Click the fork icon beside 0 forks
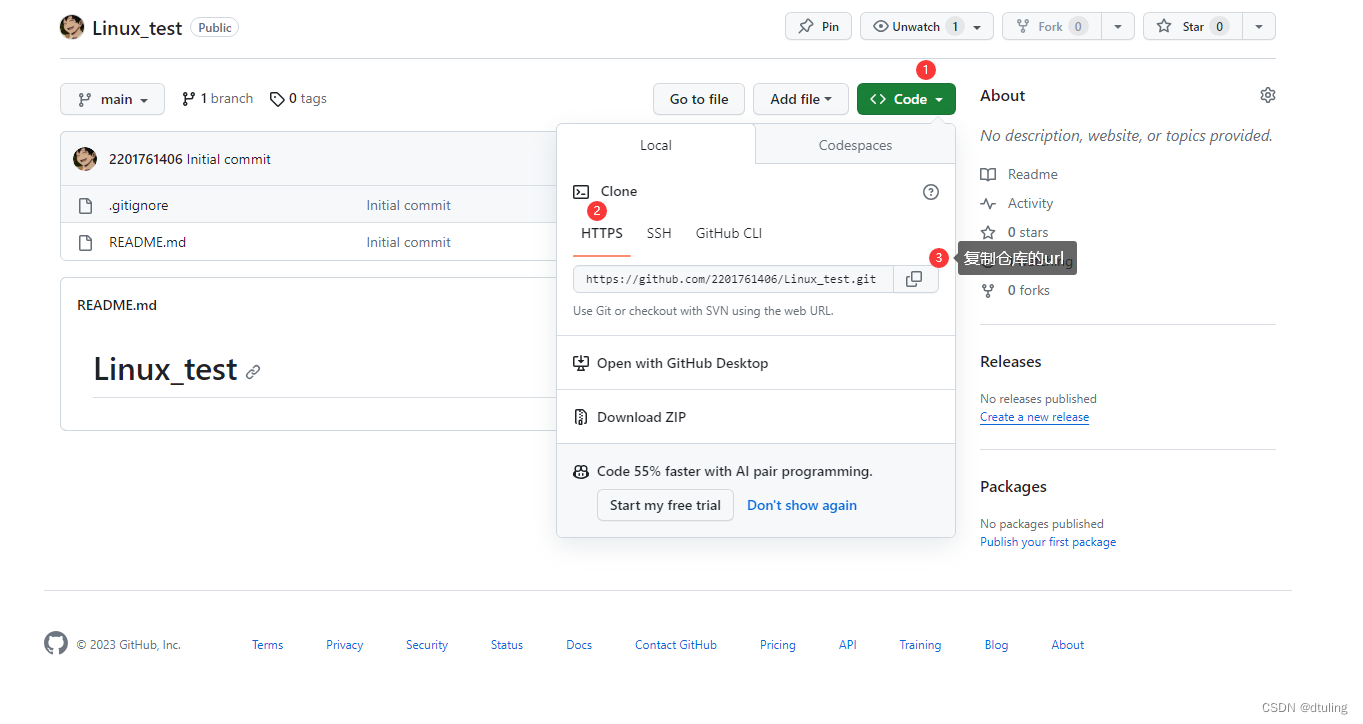This screenshot has width=1363, height=724. point(988,290)
